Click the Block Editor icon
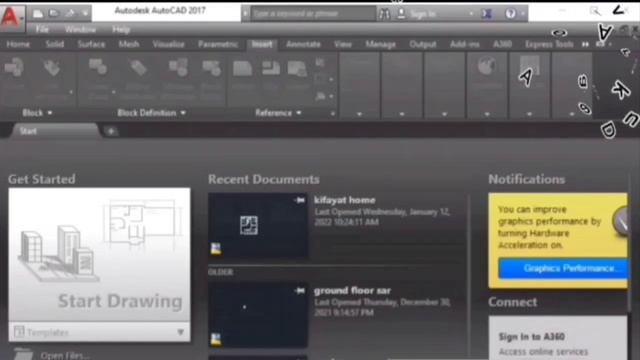 click(x=211, y=68)
